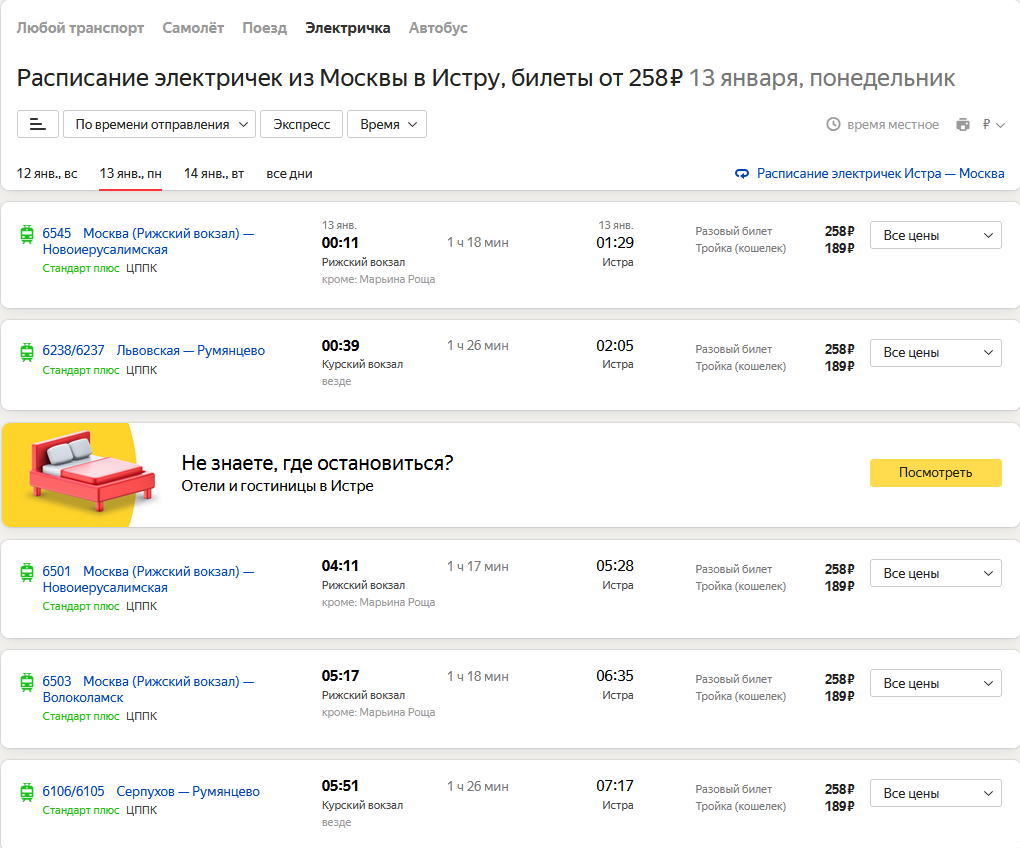The image size is (1020, 848).
Task: Open train number 6545 link
Action: click(57, 233)
